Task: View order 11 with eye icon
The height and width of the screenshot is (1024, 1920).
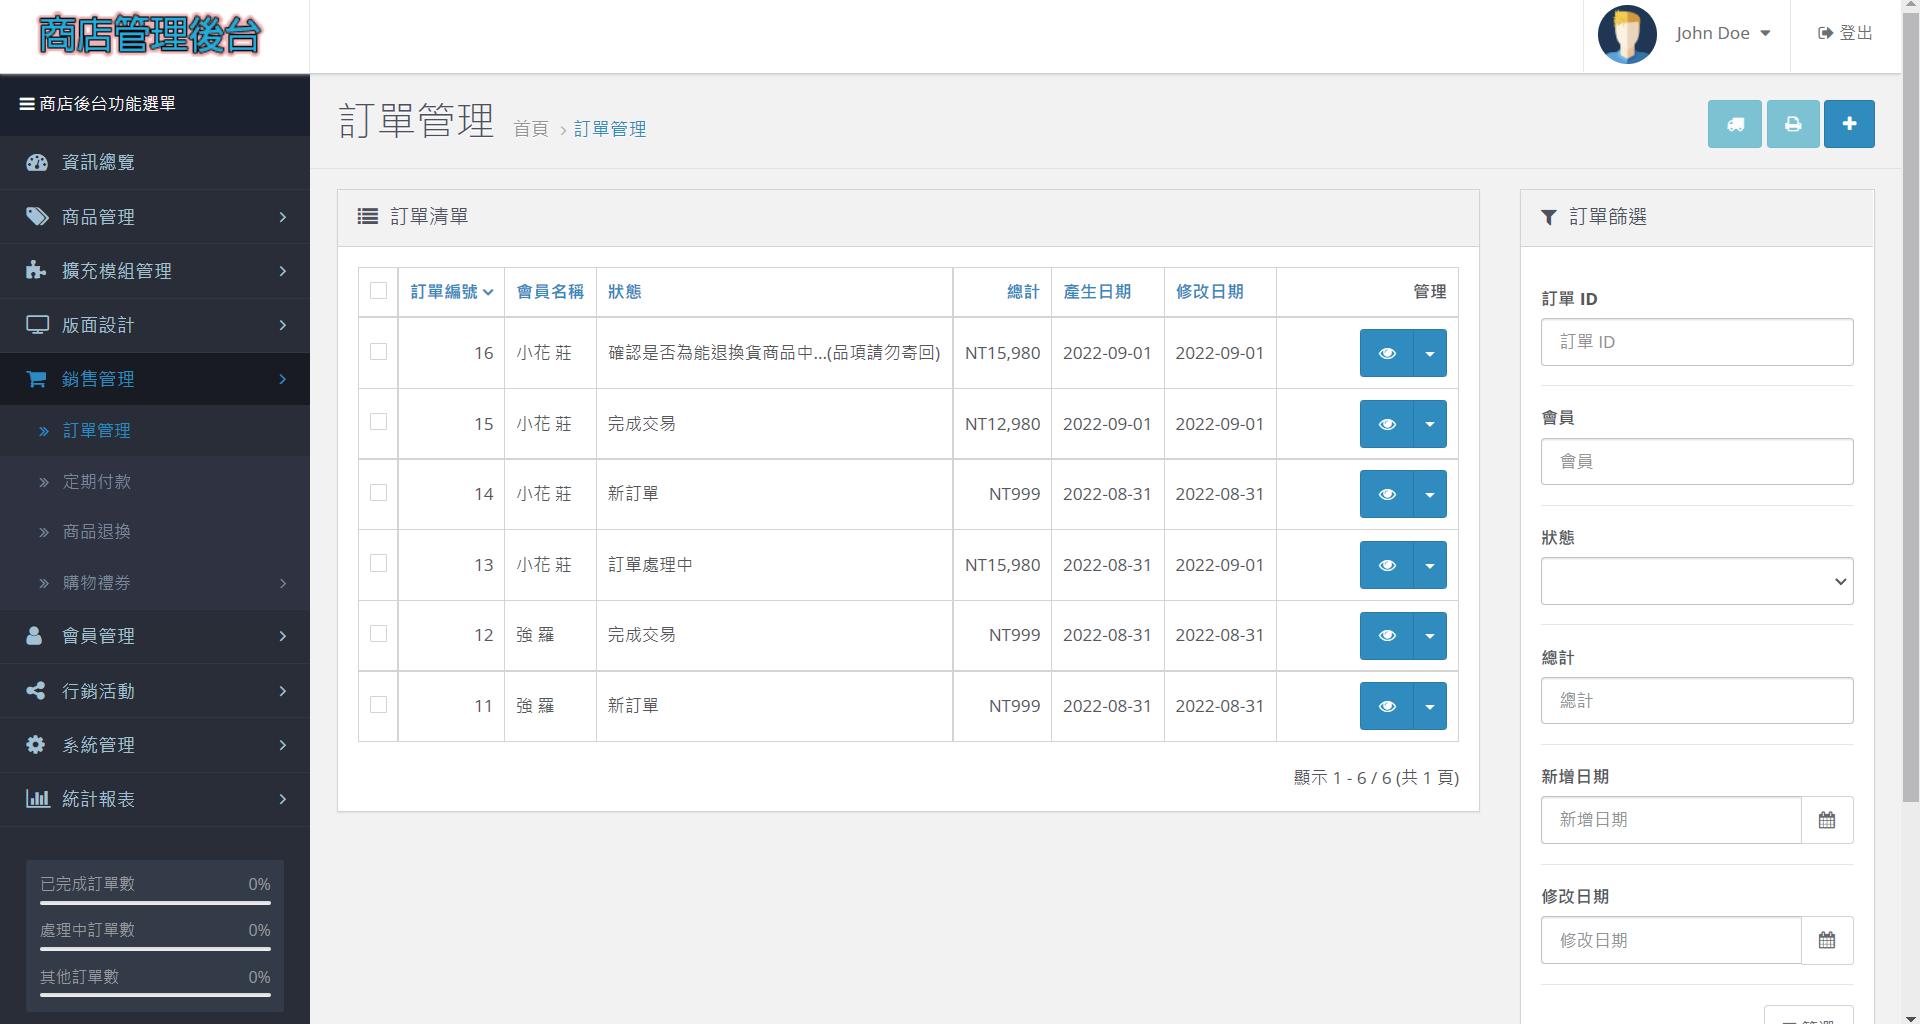Action: (x=1386, y=706)
